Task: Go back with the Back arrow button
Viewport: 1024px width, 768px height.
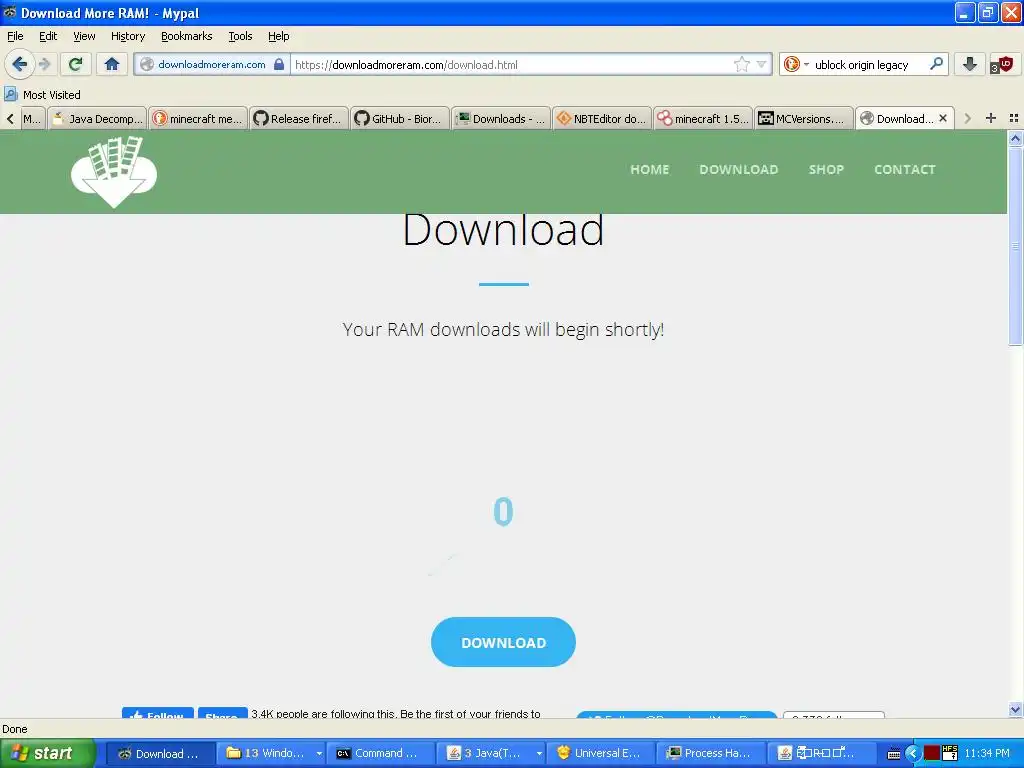Action: (x=20, y=64)
